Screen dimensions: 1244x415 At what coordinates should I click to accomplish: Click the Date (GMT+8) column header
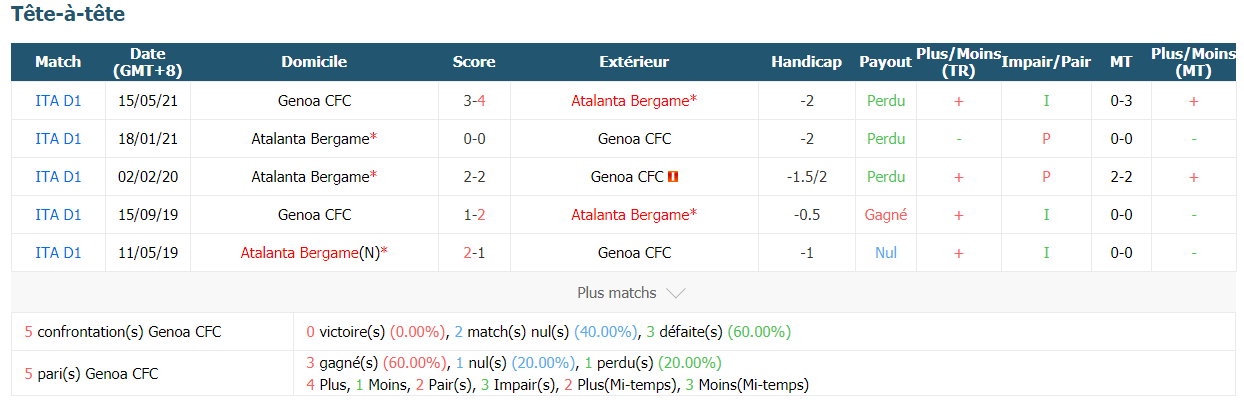148,62
